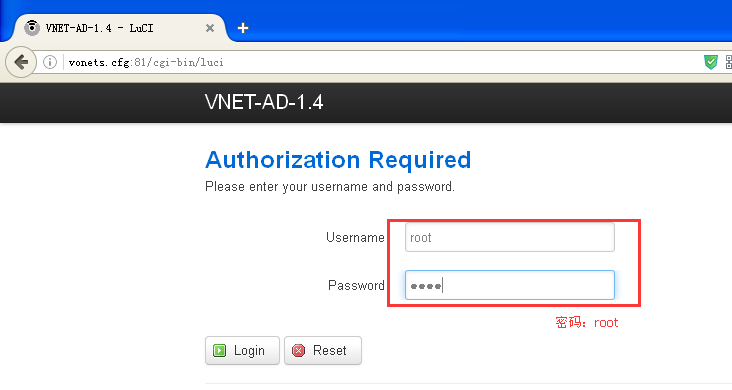Click the browser back arrow button
Viewport: 732px width, 390px height.
21,62
